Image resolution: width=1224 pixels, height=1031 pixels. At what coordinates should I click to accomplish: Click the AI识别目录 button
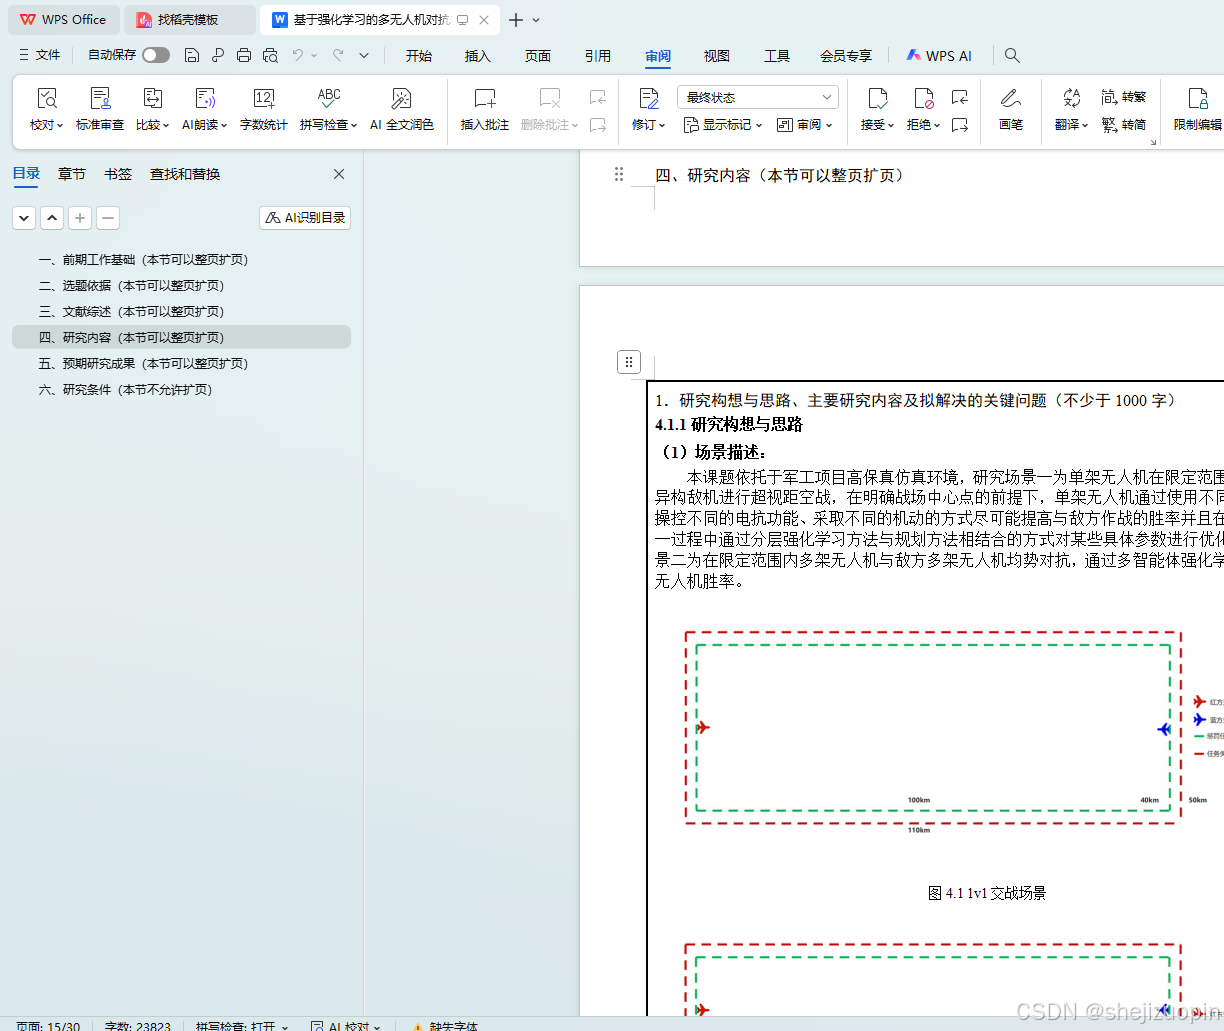coord(305,217)
